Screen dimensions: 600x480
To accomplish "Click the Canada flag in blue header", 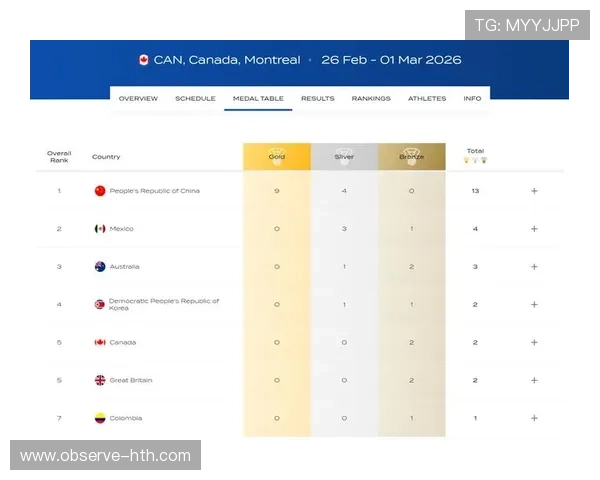I will pos(144,60).
